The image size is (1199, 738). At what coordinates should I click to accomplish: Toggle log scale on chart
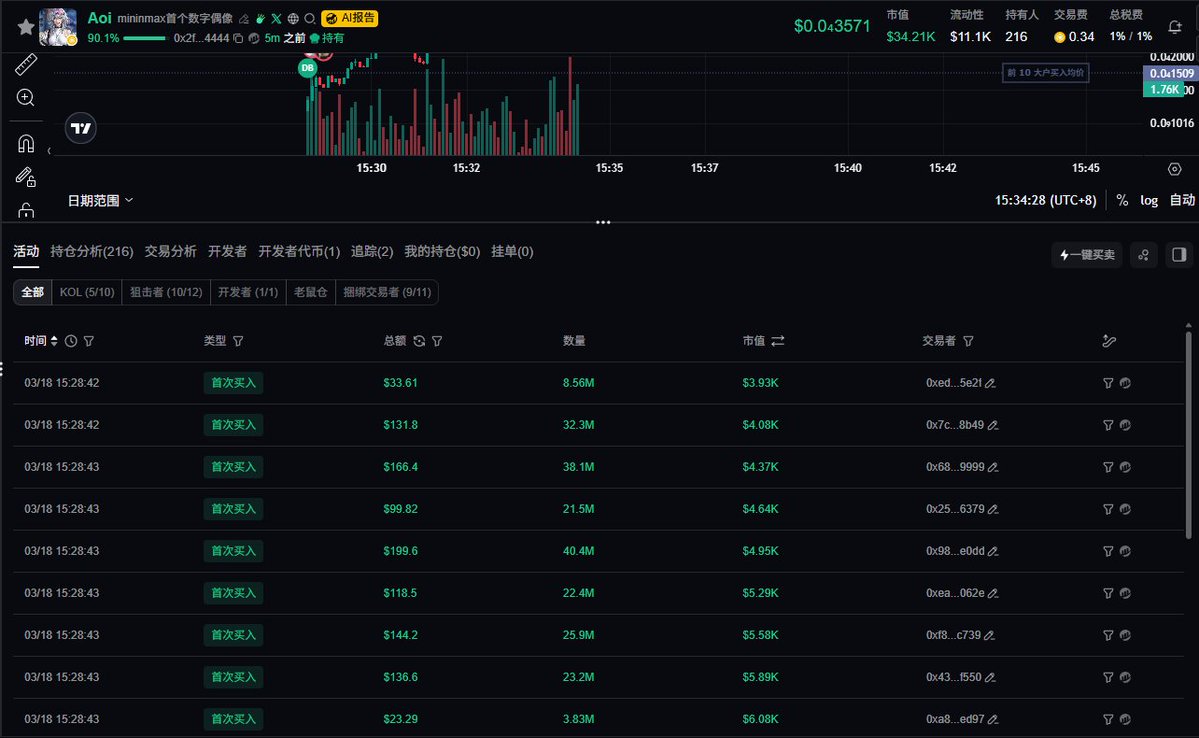click(x=1149, y=200)
